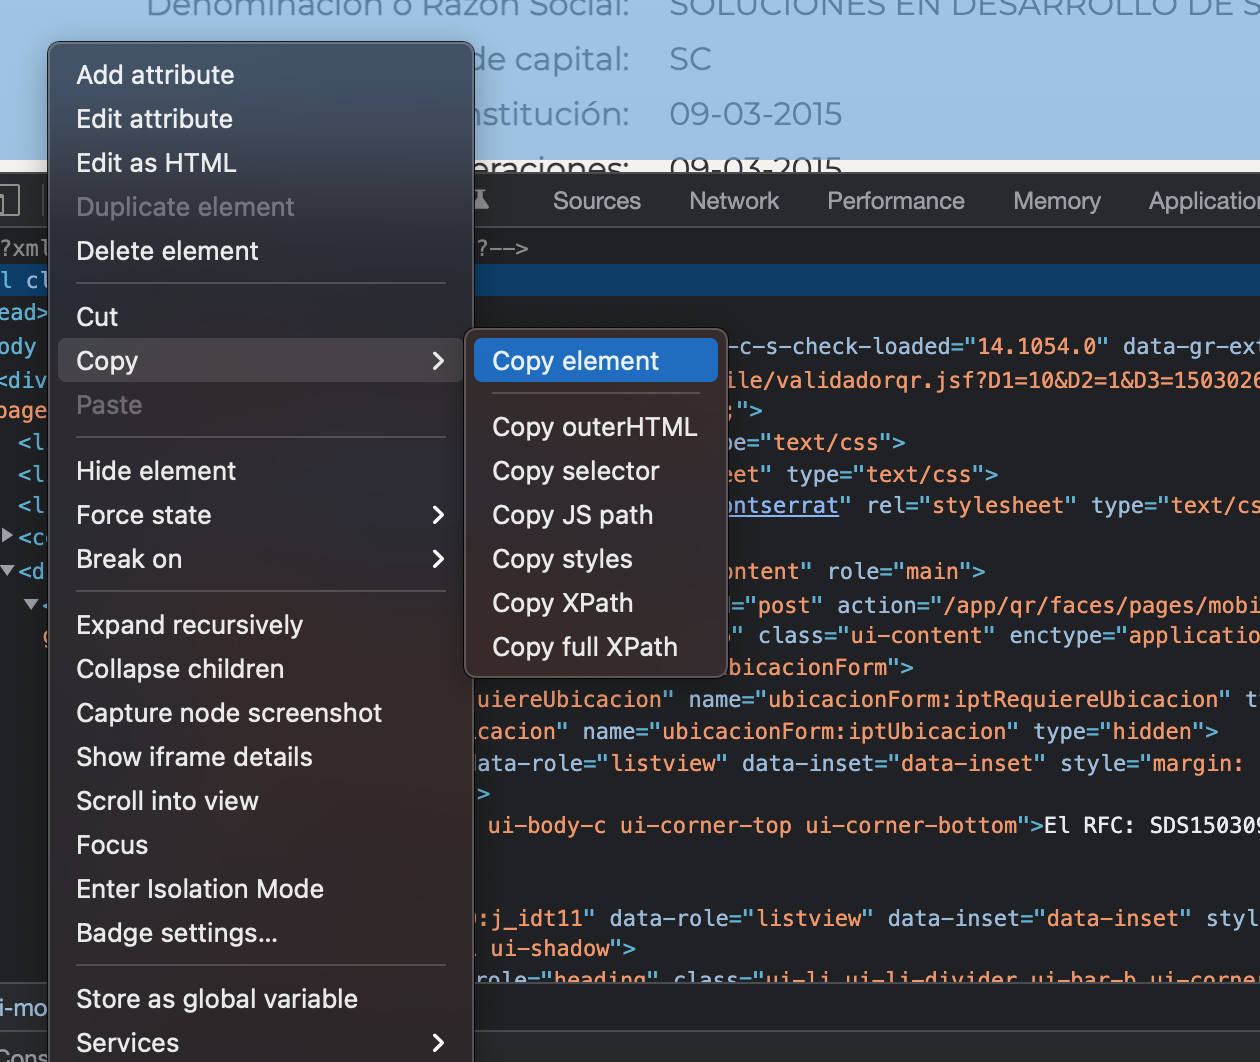Select Copy styles entry
The image size is (1260, 1062).
[x=596, y=559]
